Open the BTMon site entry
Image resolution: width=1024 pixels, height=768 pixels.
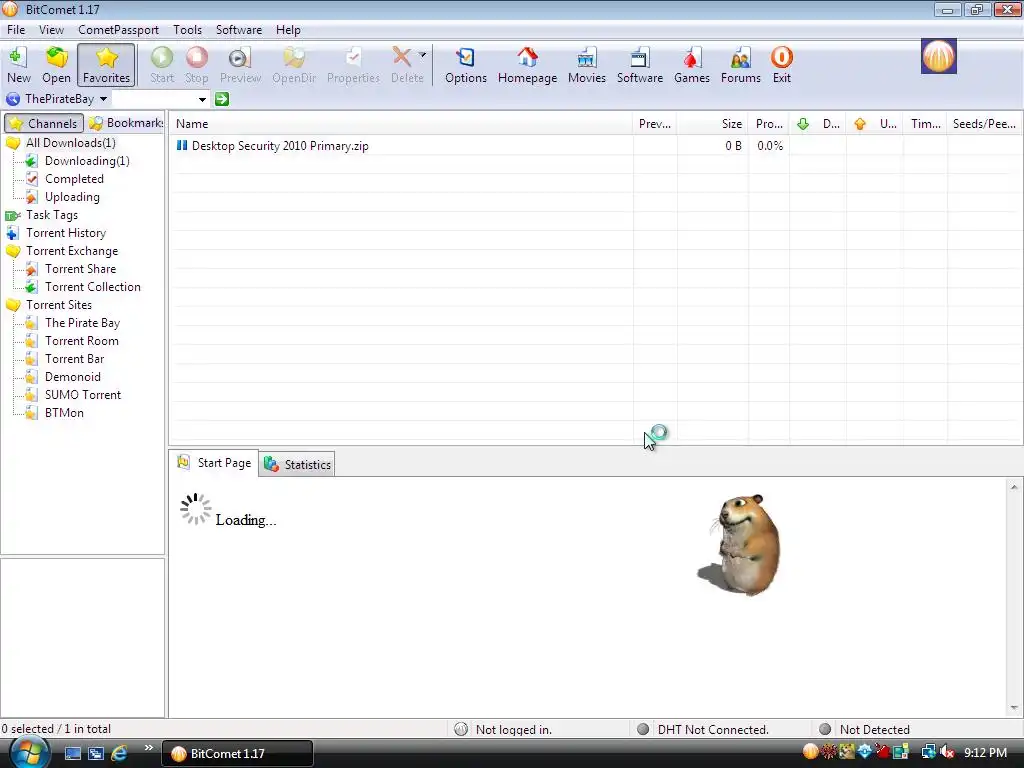tap(64, 413)
